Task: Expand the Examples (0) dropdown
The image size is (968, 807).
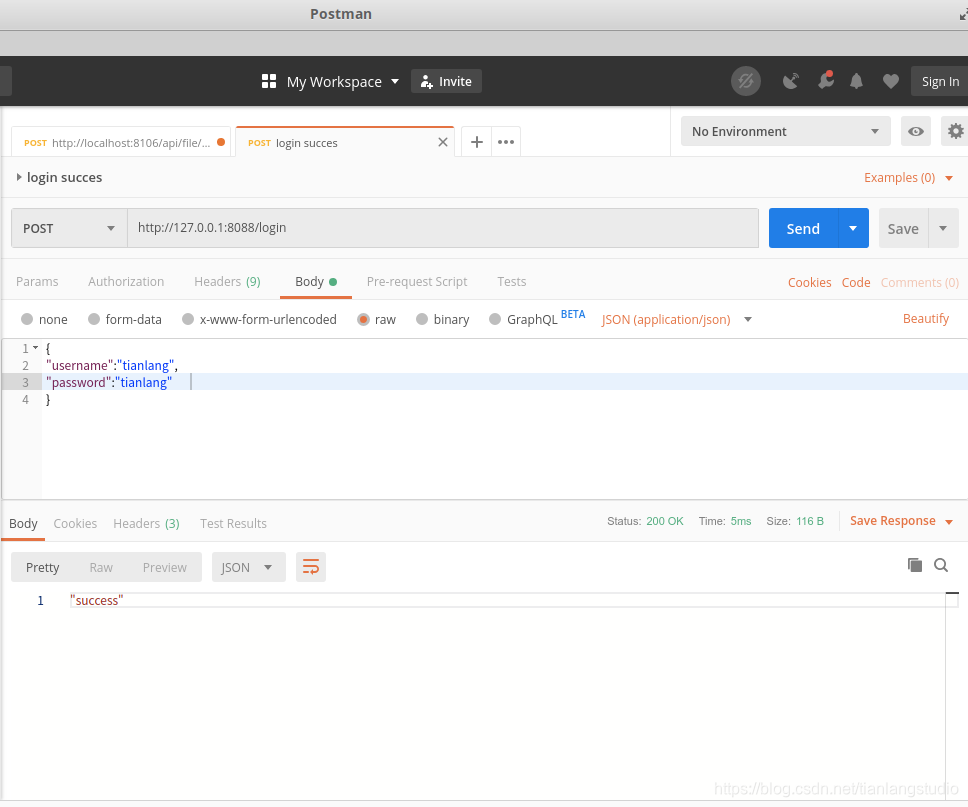Action: (x=908, y=178)
